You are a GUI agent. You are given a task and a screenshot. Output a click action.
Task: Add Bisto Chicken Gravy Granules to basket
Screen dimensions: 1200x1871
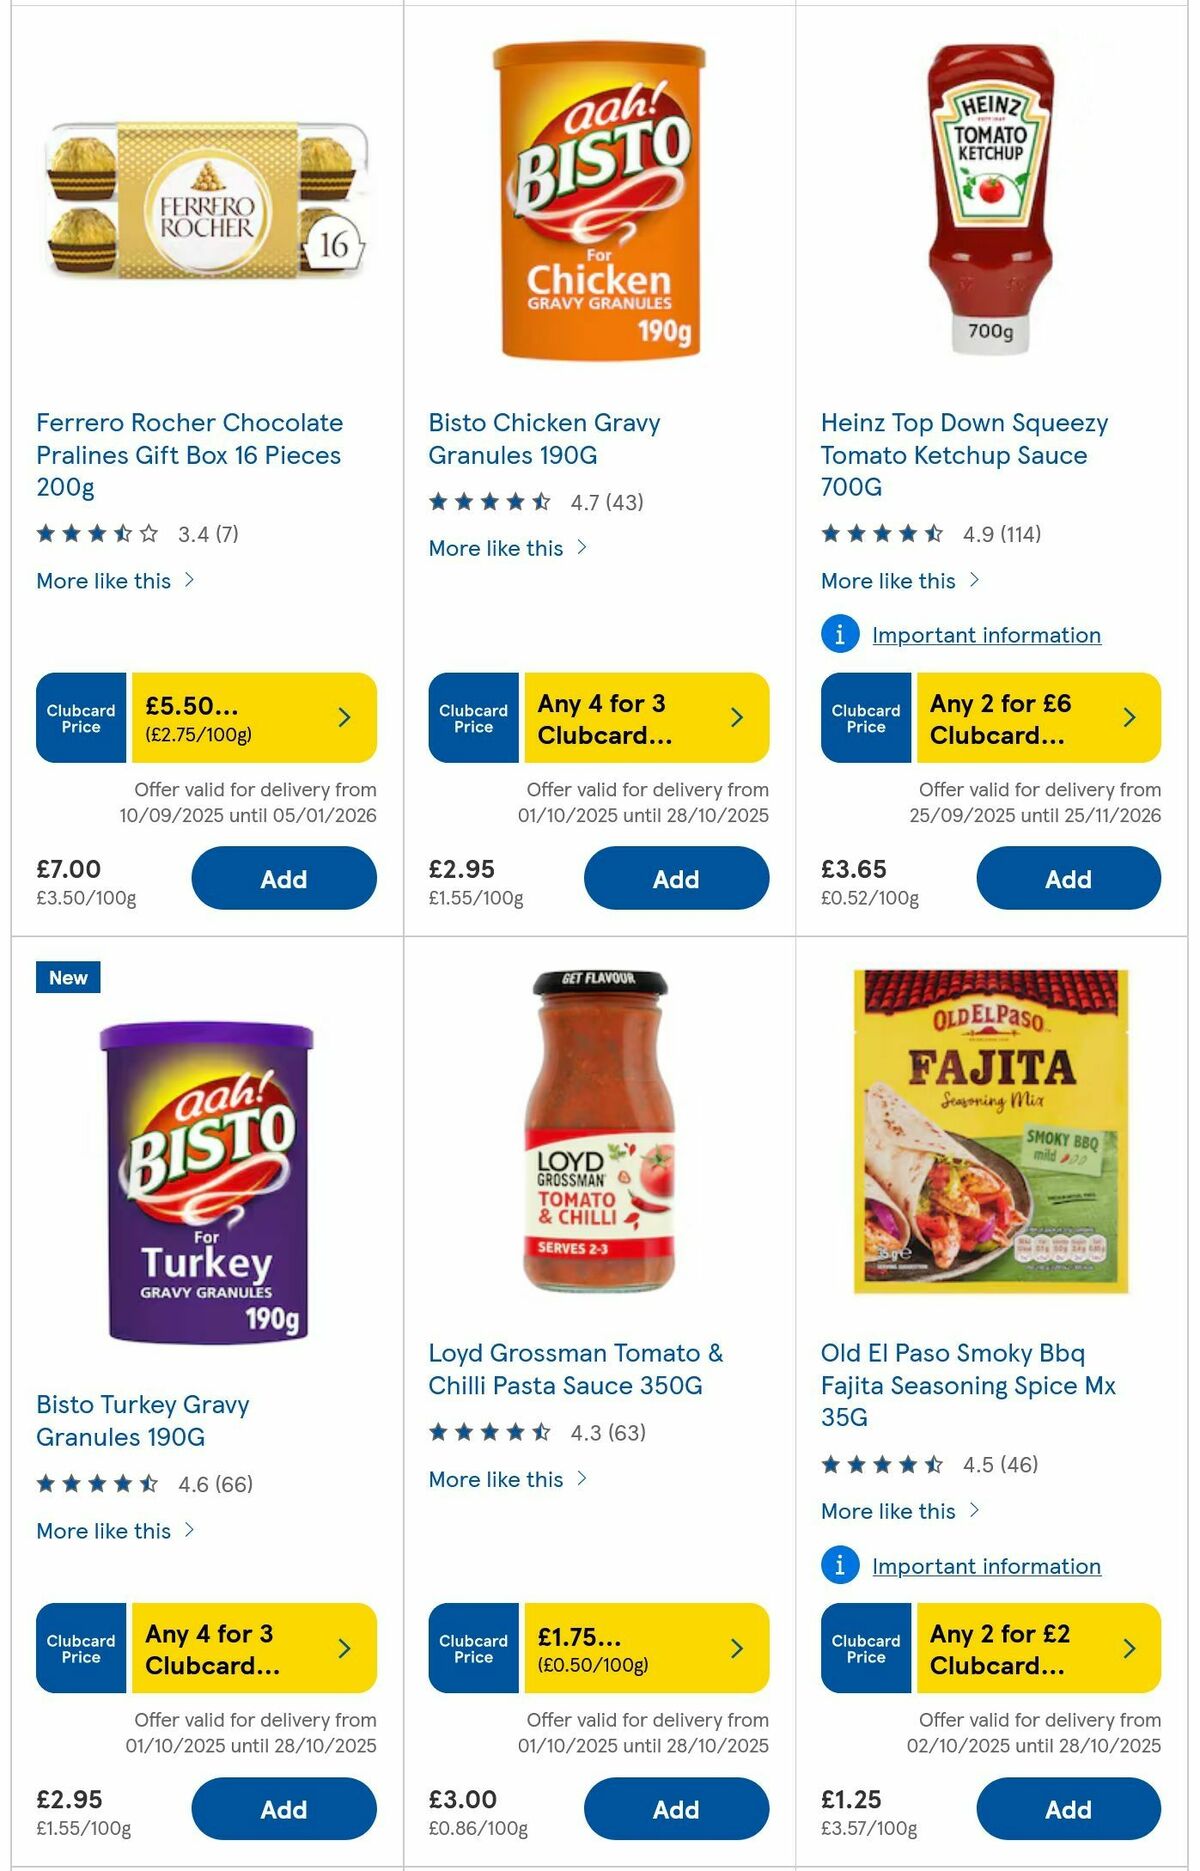[x=677, y=878]
